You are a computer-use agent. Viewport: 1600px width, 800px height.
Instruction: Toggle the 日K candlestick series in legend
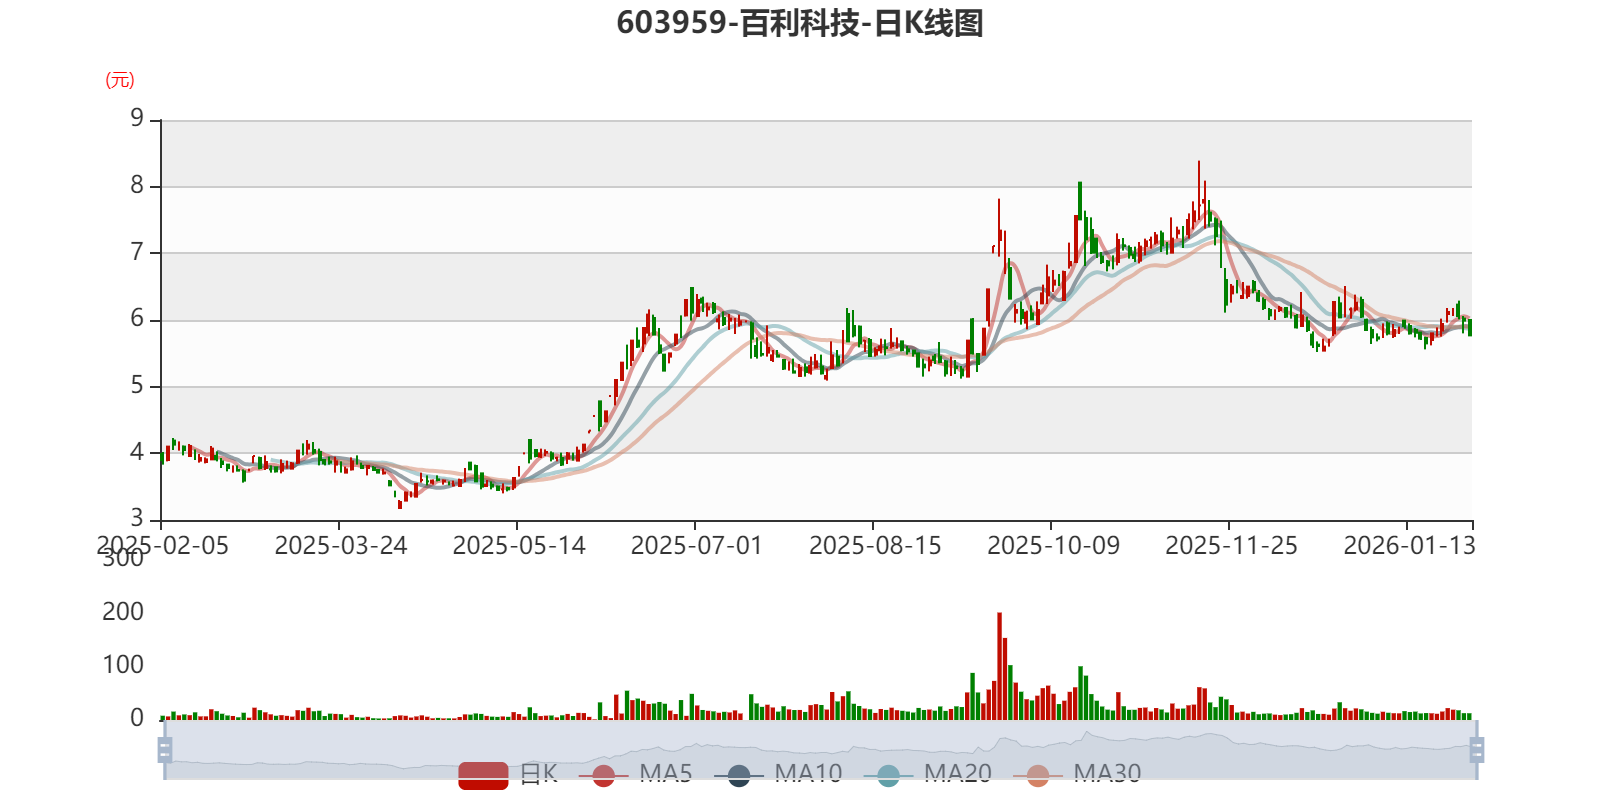[508, 774]
